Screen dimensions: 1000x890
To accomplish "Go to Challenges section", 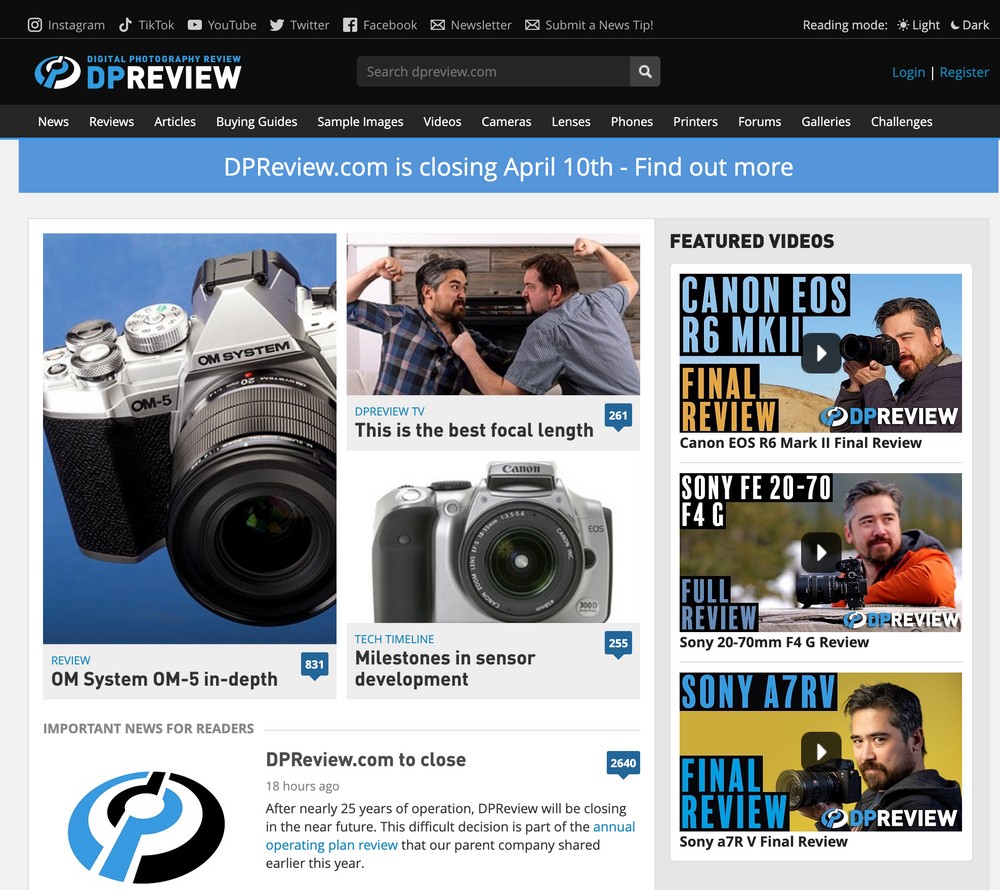I will click(x=901, y=121).
